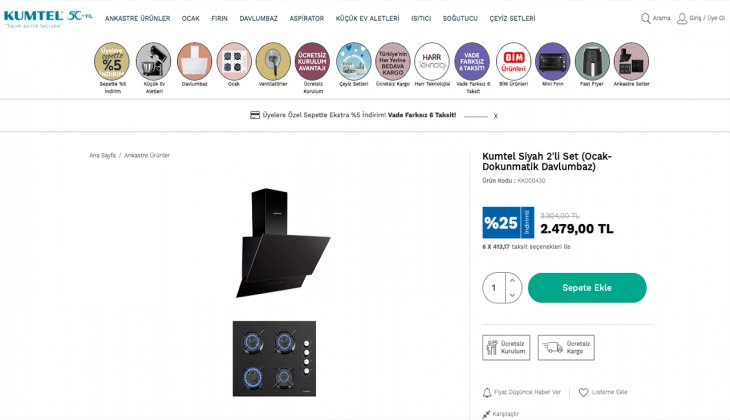Click the quantity input field
Viewport: 730px width, 420px height.
coord(494,288)
